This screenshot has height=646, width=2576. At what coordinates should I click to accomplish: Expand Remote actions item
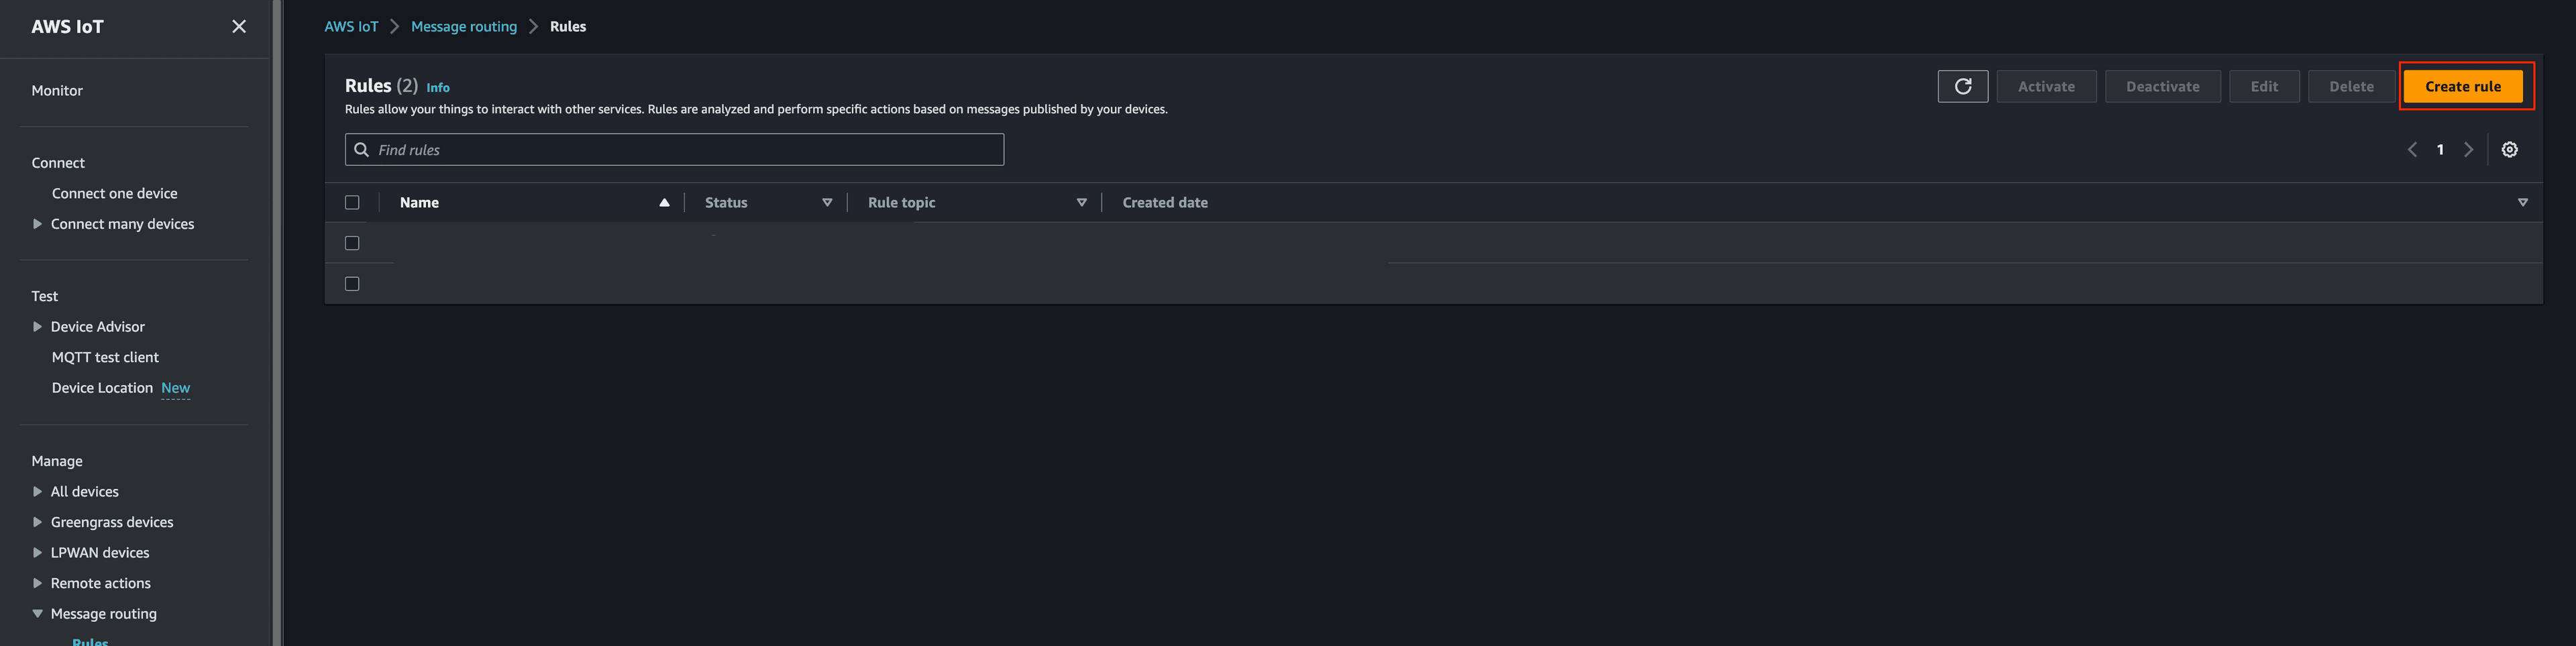[x=37, y=583]
